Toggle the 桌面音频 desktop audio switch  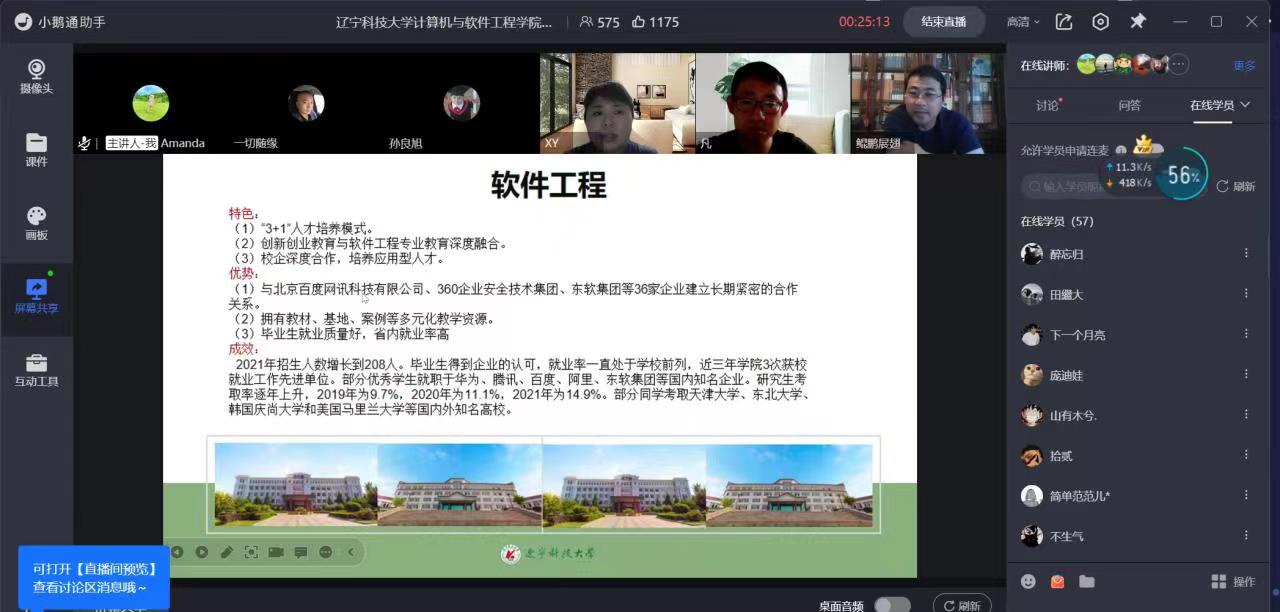pos(892,605)
